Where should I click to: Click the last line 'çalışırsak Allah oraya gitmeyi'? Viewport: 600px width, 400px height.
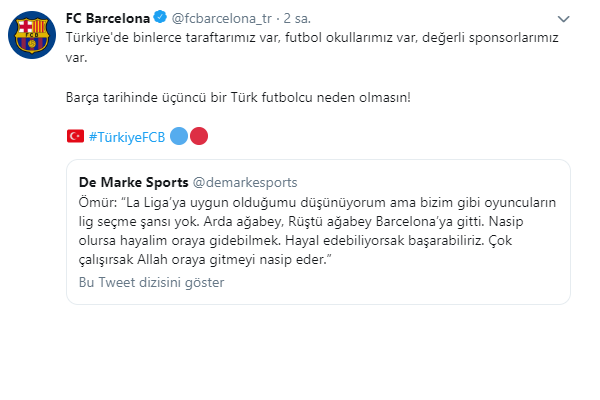[x=205, y=260]
